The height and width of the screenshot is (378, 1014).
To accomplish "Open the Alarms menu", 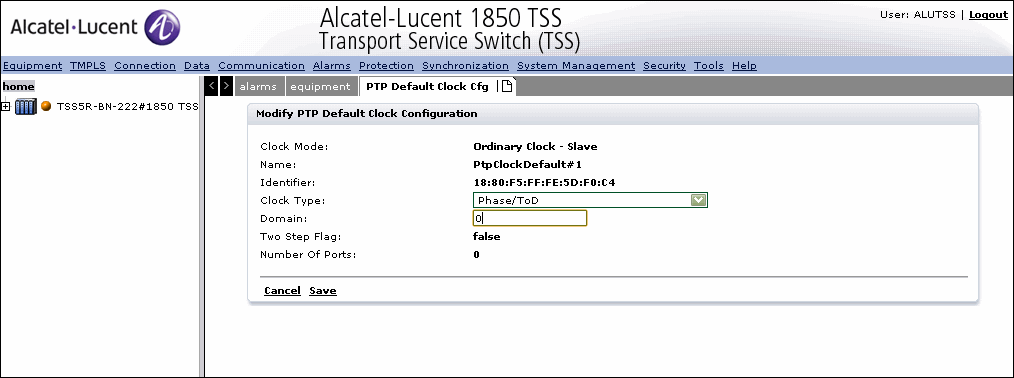I will (x=332, y=65).
